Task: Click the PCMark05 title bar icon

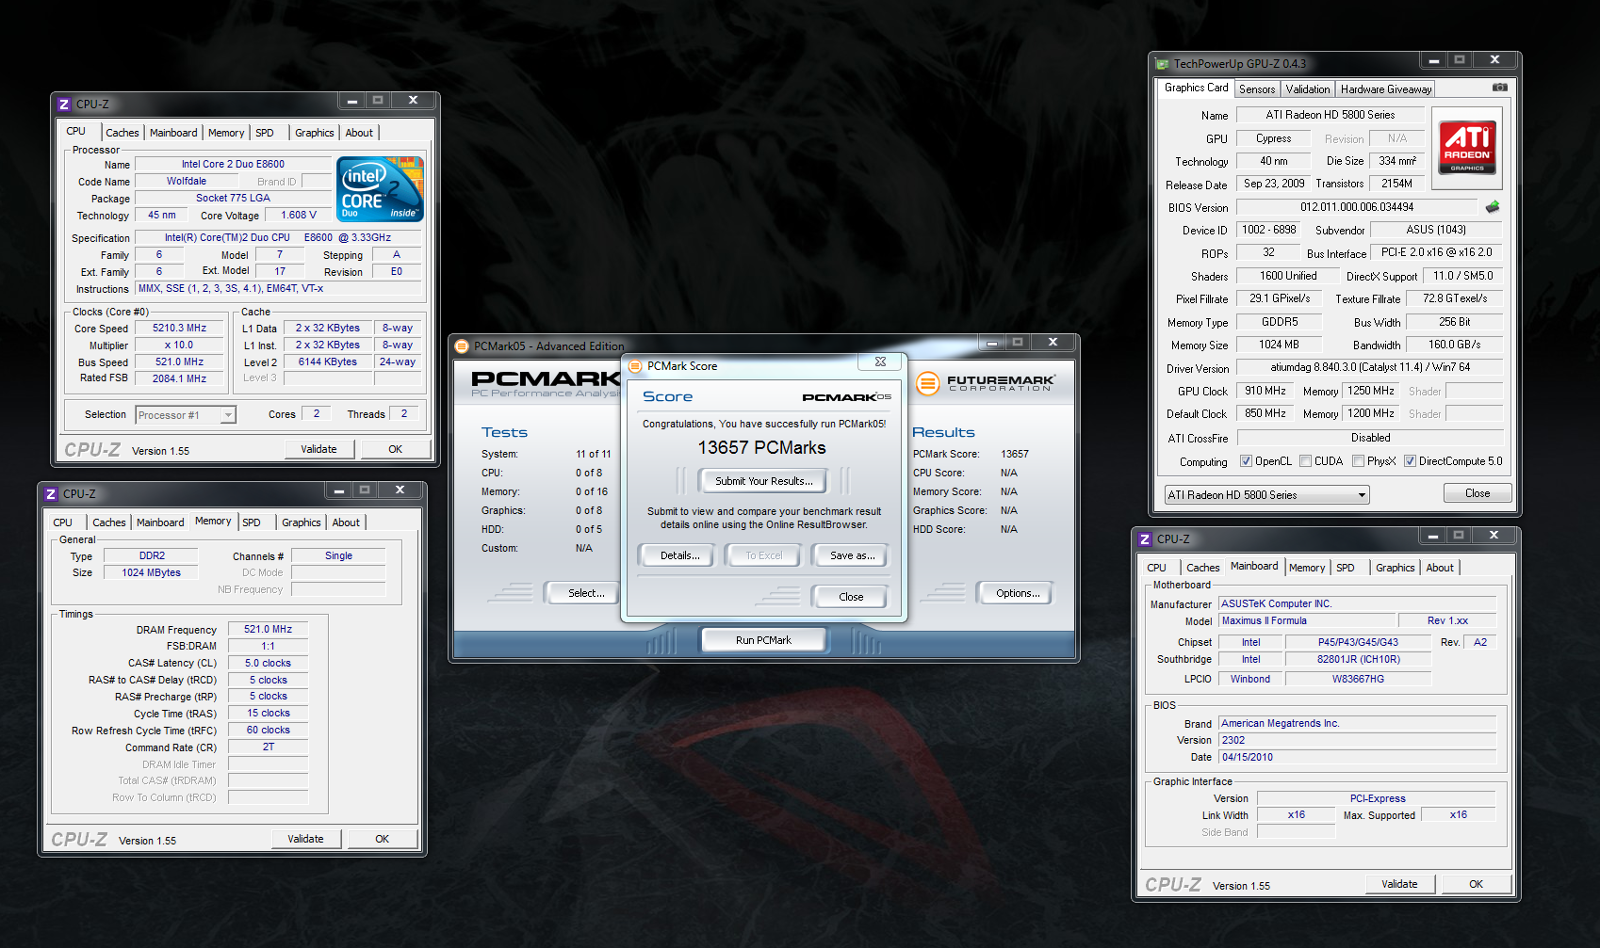Action: coord(462,346)
